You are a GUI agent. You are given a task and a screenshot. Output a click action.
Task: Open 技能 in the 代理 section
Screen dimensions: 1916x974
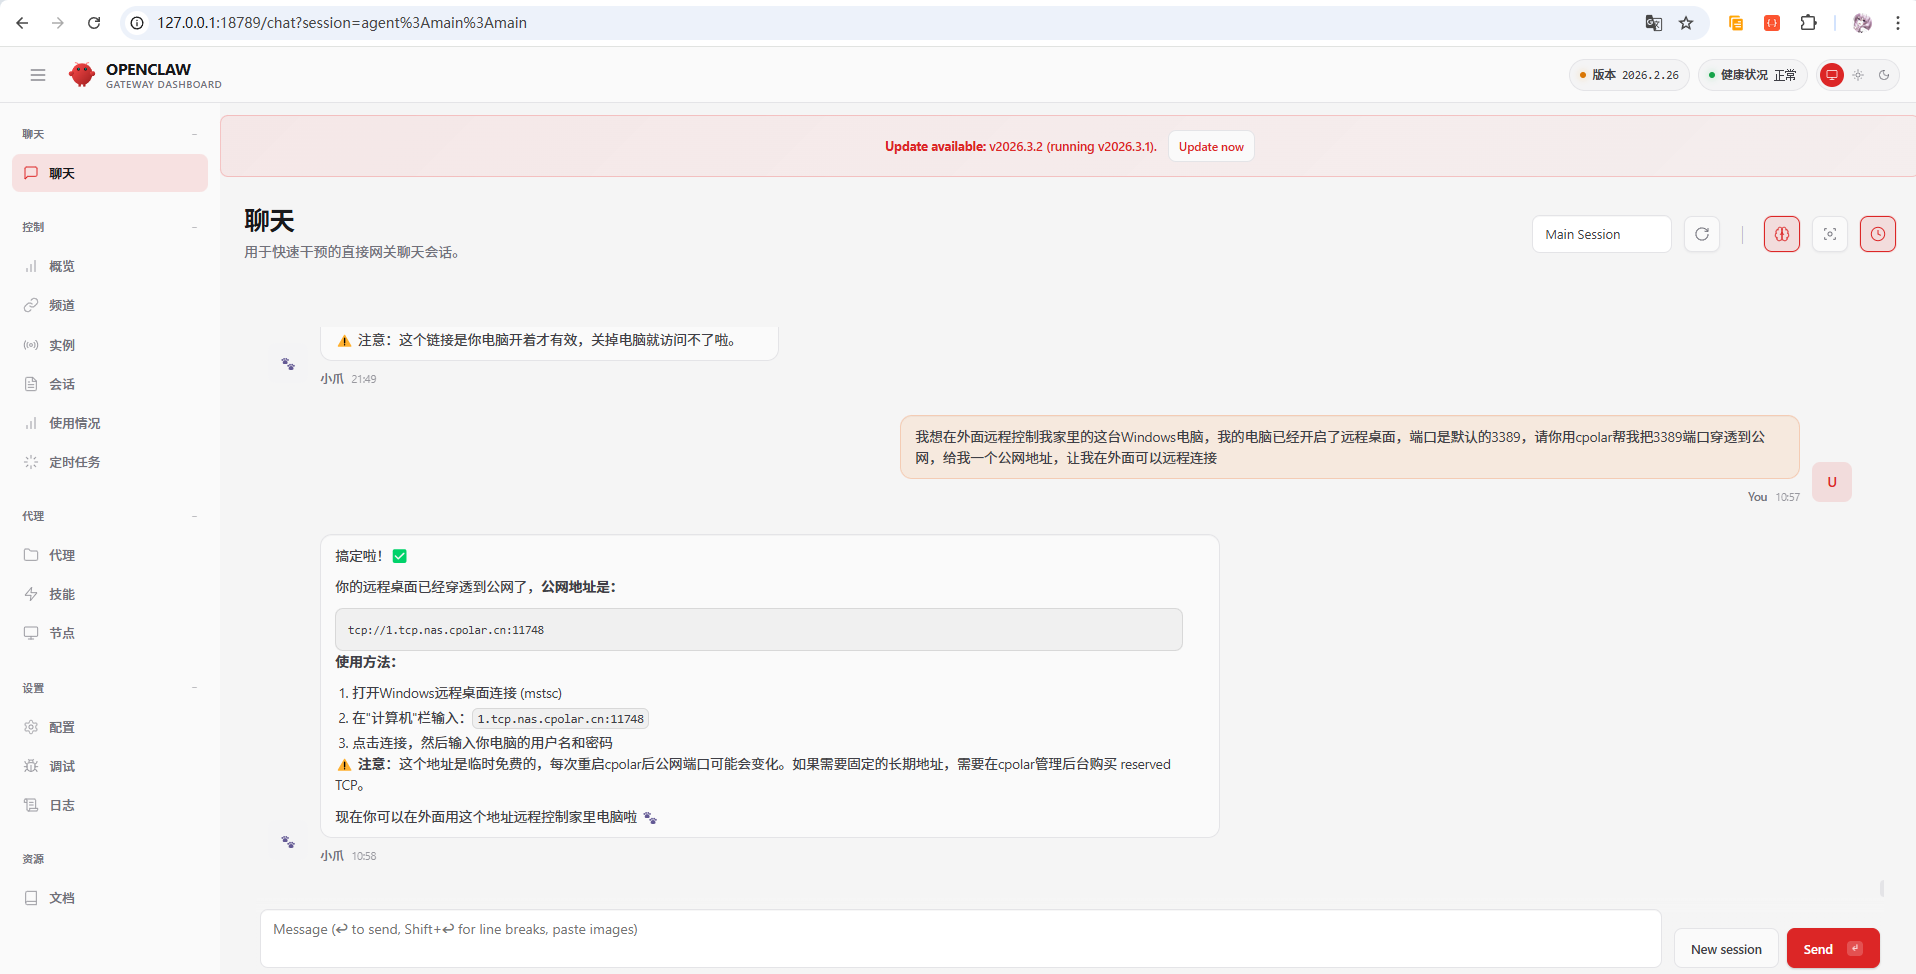pos(62,593)
